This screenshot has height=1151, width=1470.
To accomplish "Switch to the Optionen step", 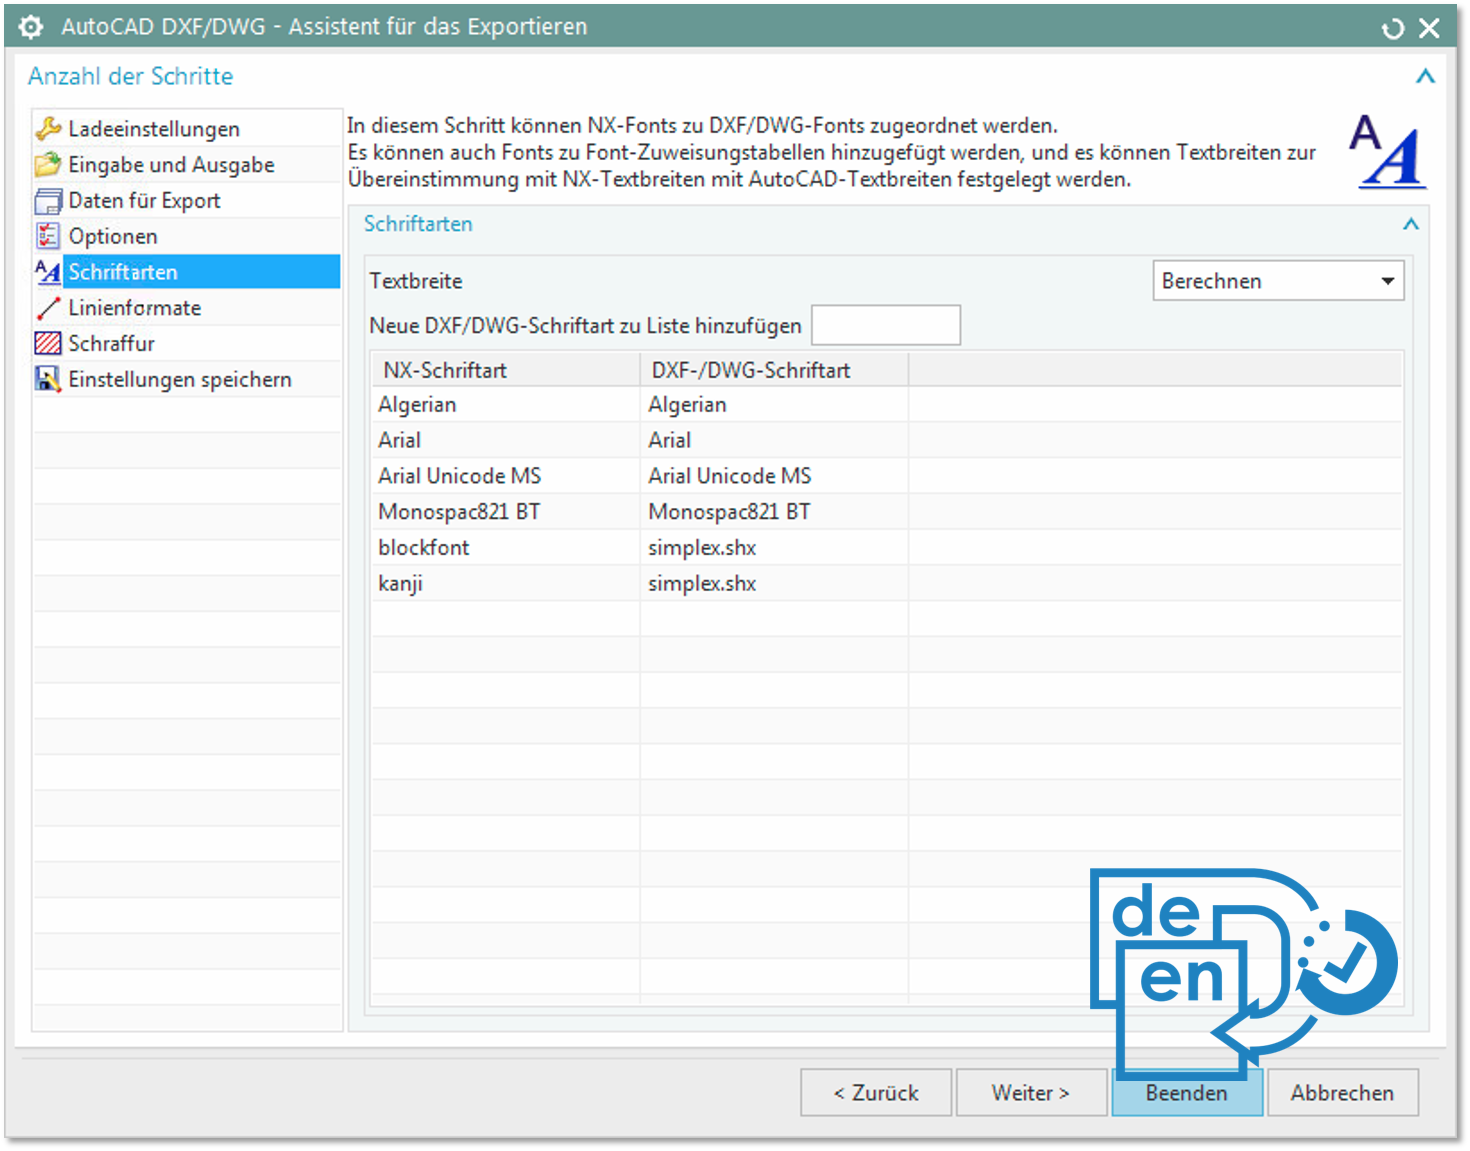I will click(x=113, y=236).
